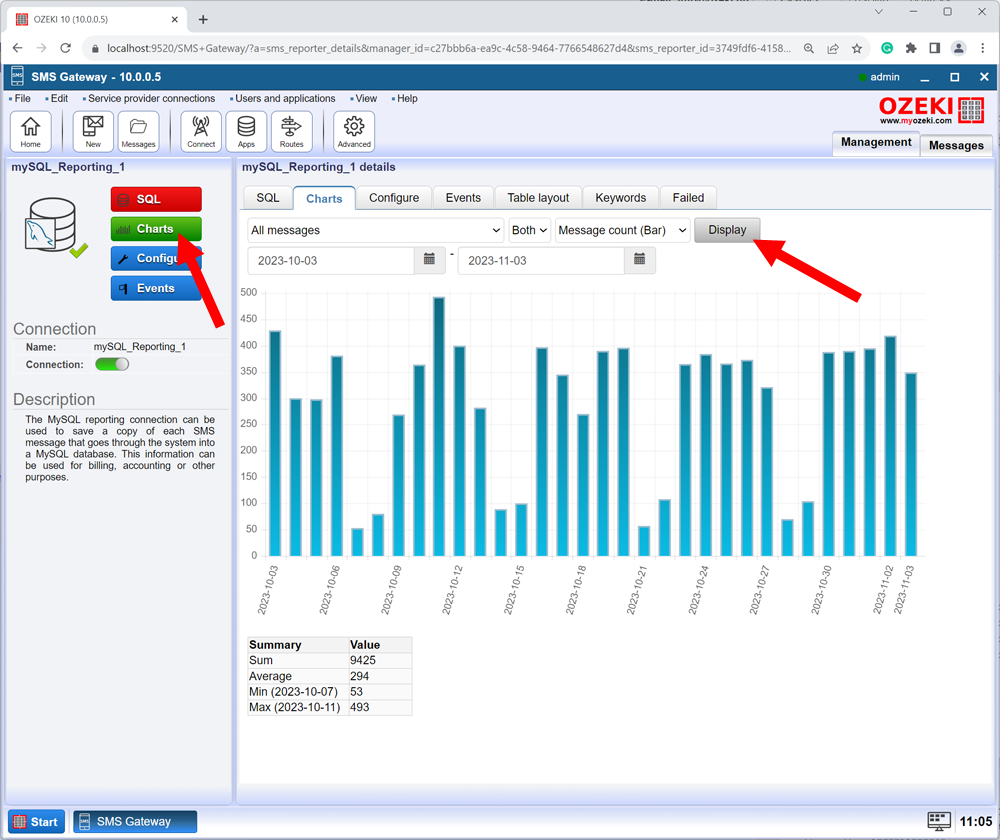Open Service provider connections menu
Viewport: 1000px width, 840px height.
pyautogui.click(x=151, y=98)
